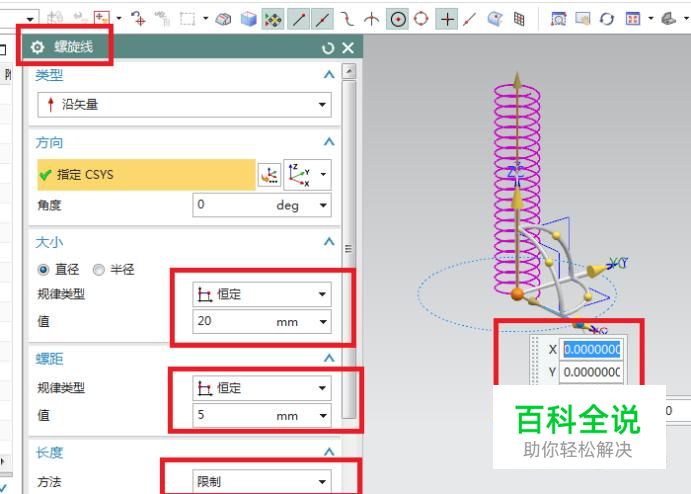Collapse the 螺距 section
This screenshot has width=691, height=494.
coord(329,358)
